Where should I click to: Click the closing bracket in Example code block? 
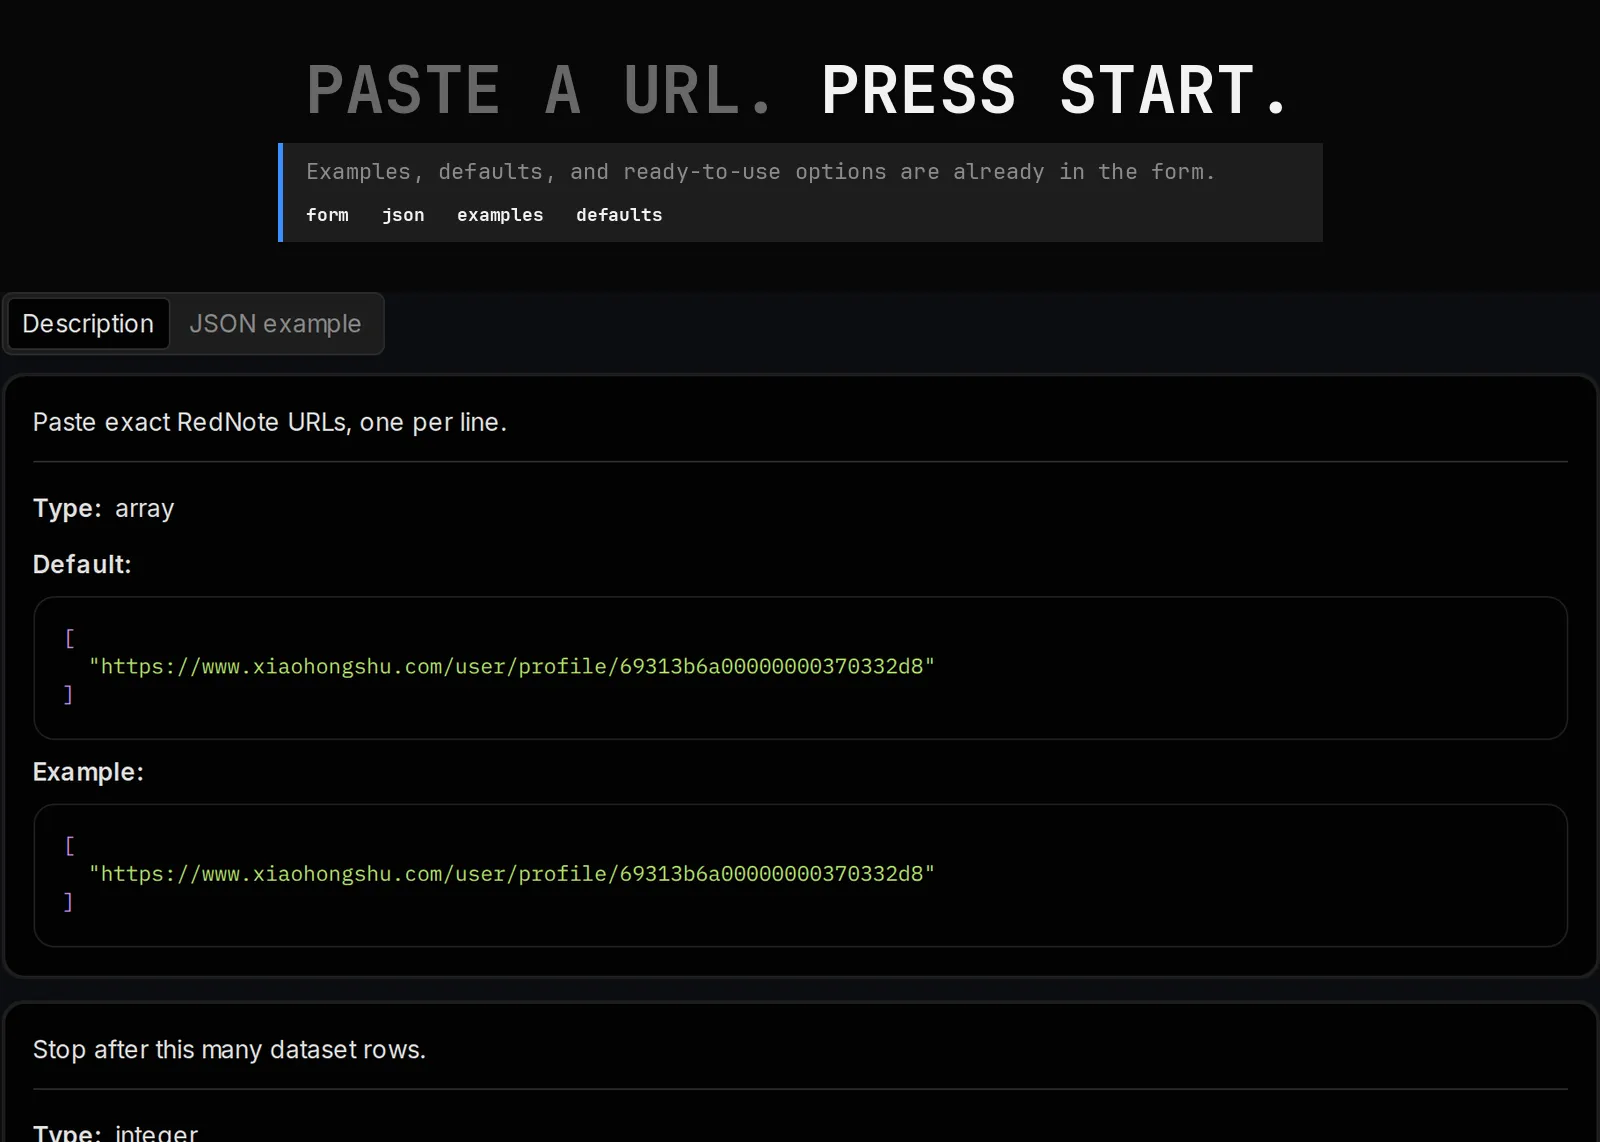point(68,901)
